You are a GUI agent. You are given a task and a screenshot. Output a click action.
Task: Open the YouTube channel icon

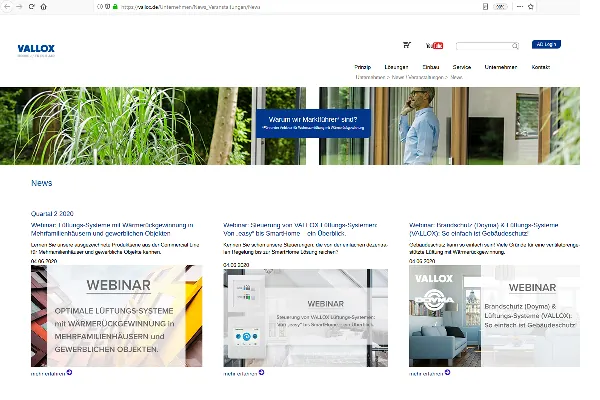pyautogui.click(x=434, y=45)
